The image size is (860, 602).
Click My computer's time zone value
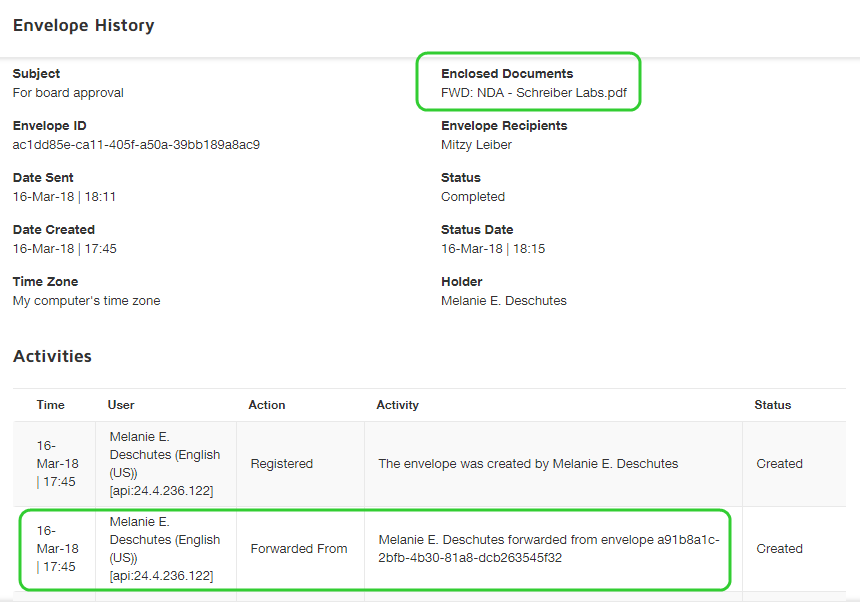[86, 301]
